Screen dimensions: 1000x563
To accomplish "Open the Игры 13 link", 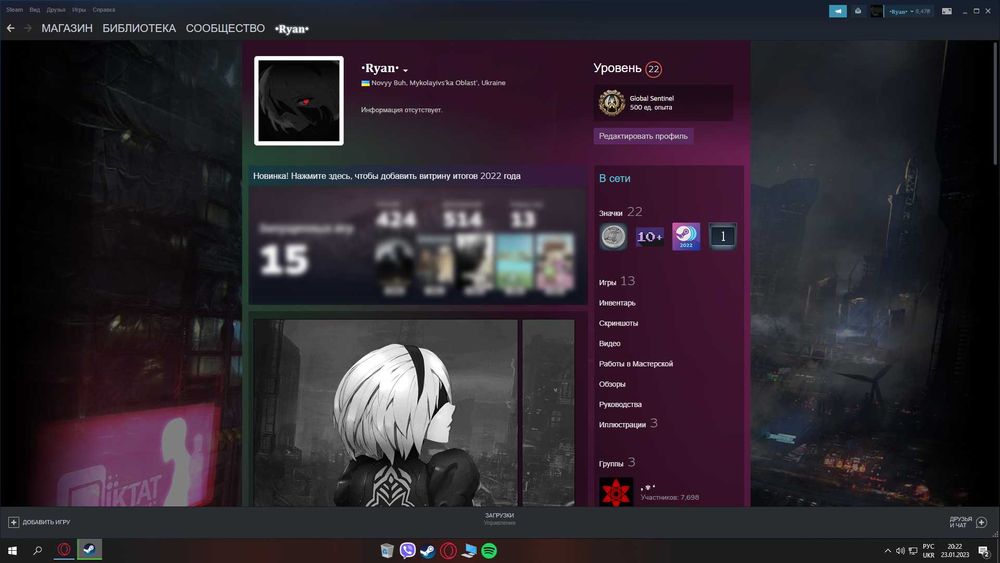I will (x=617, y=281).
